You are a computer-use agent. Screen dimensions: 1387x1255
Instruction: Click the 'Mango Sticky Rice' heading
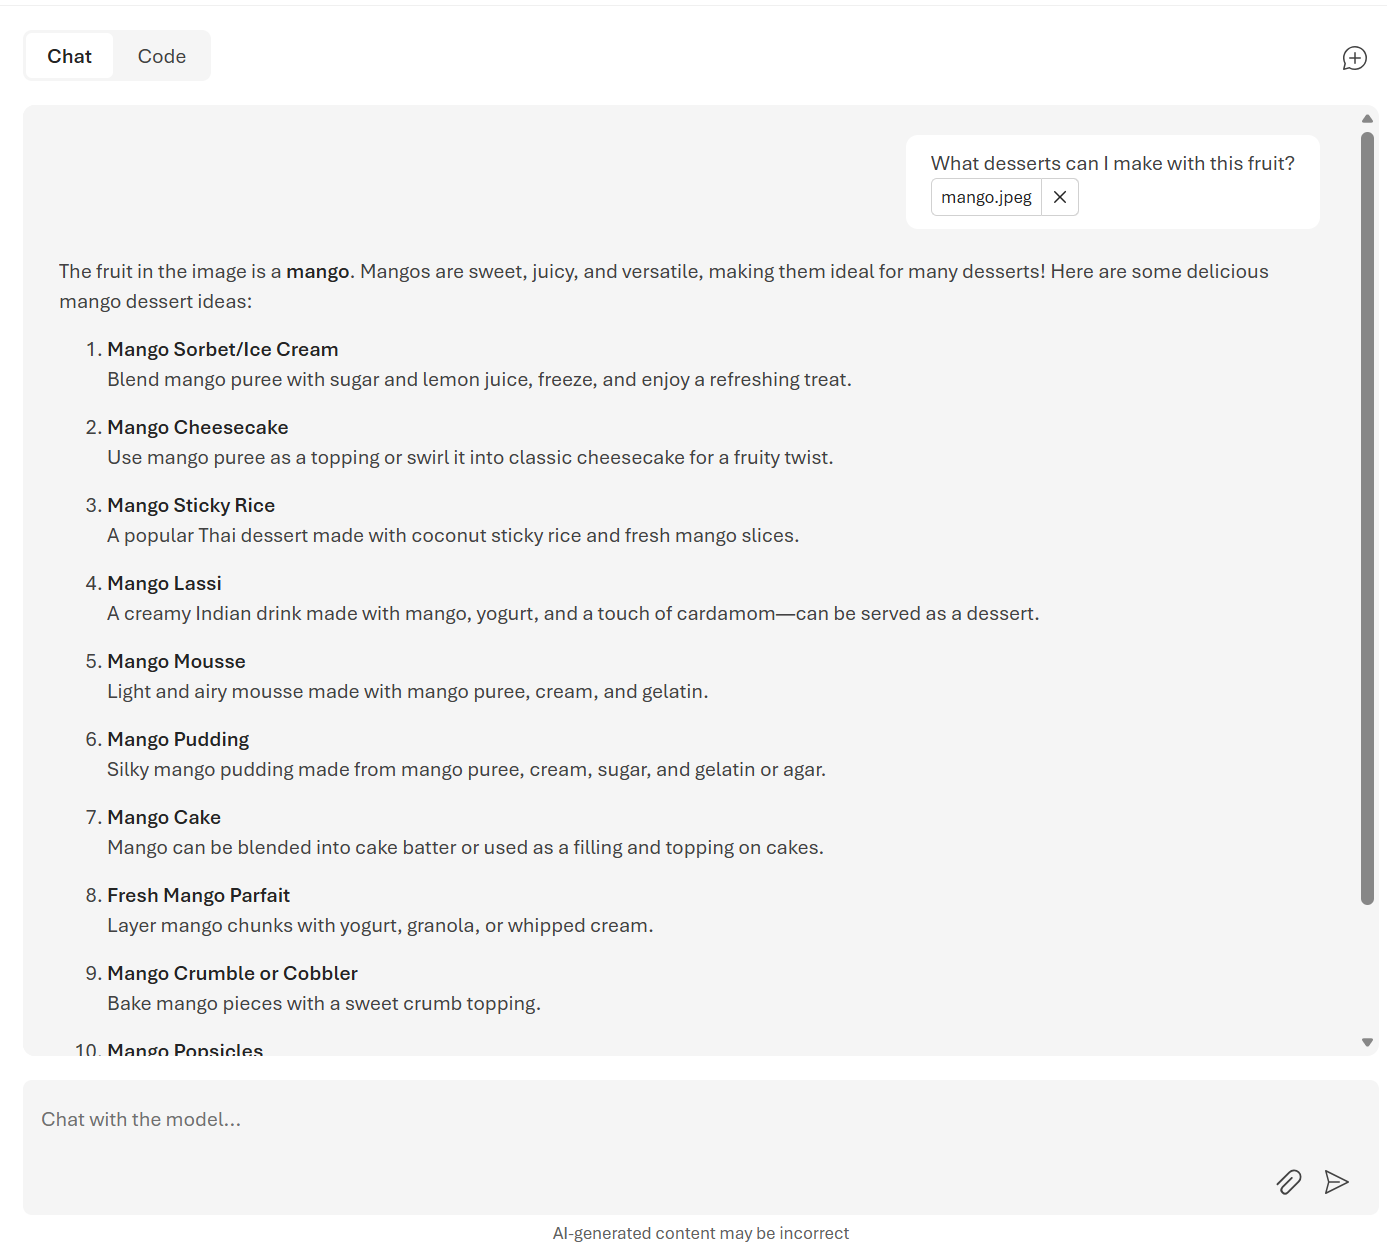tap(190, 505)
